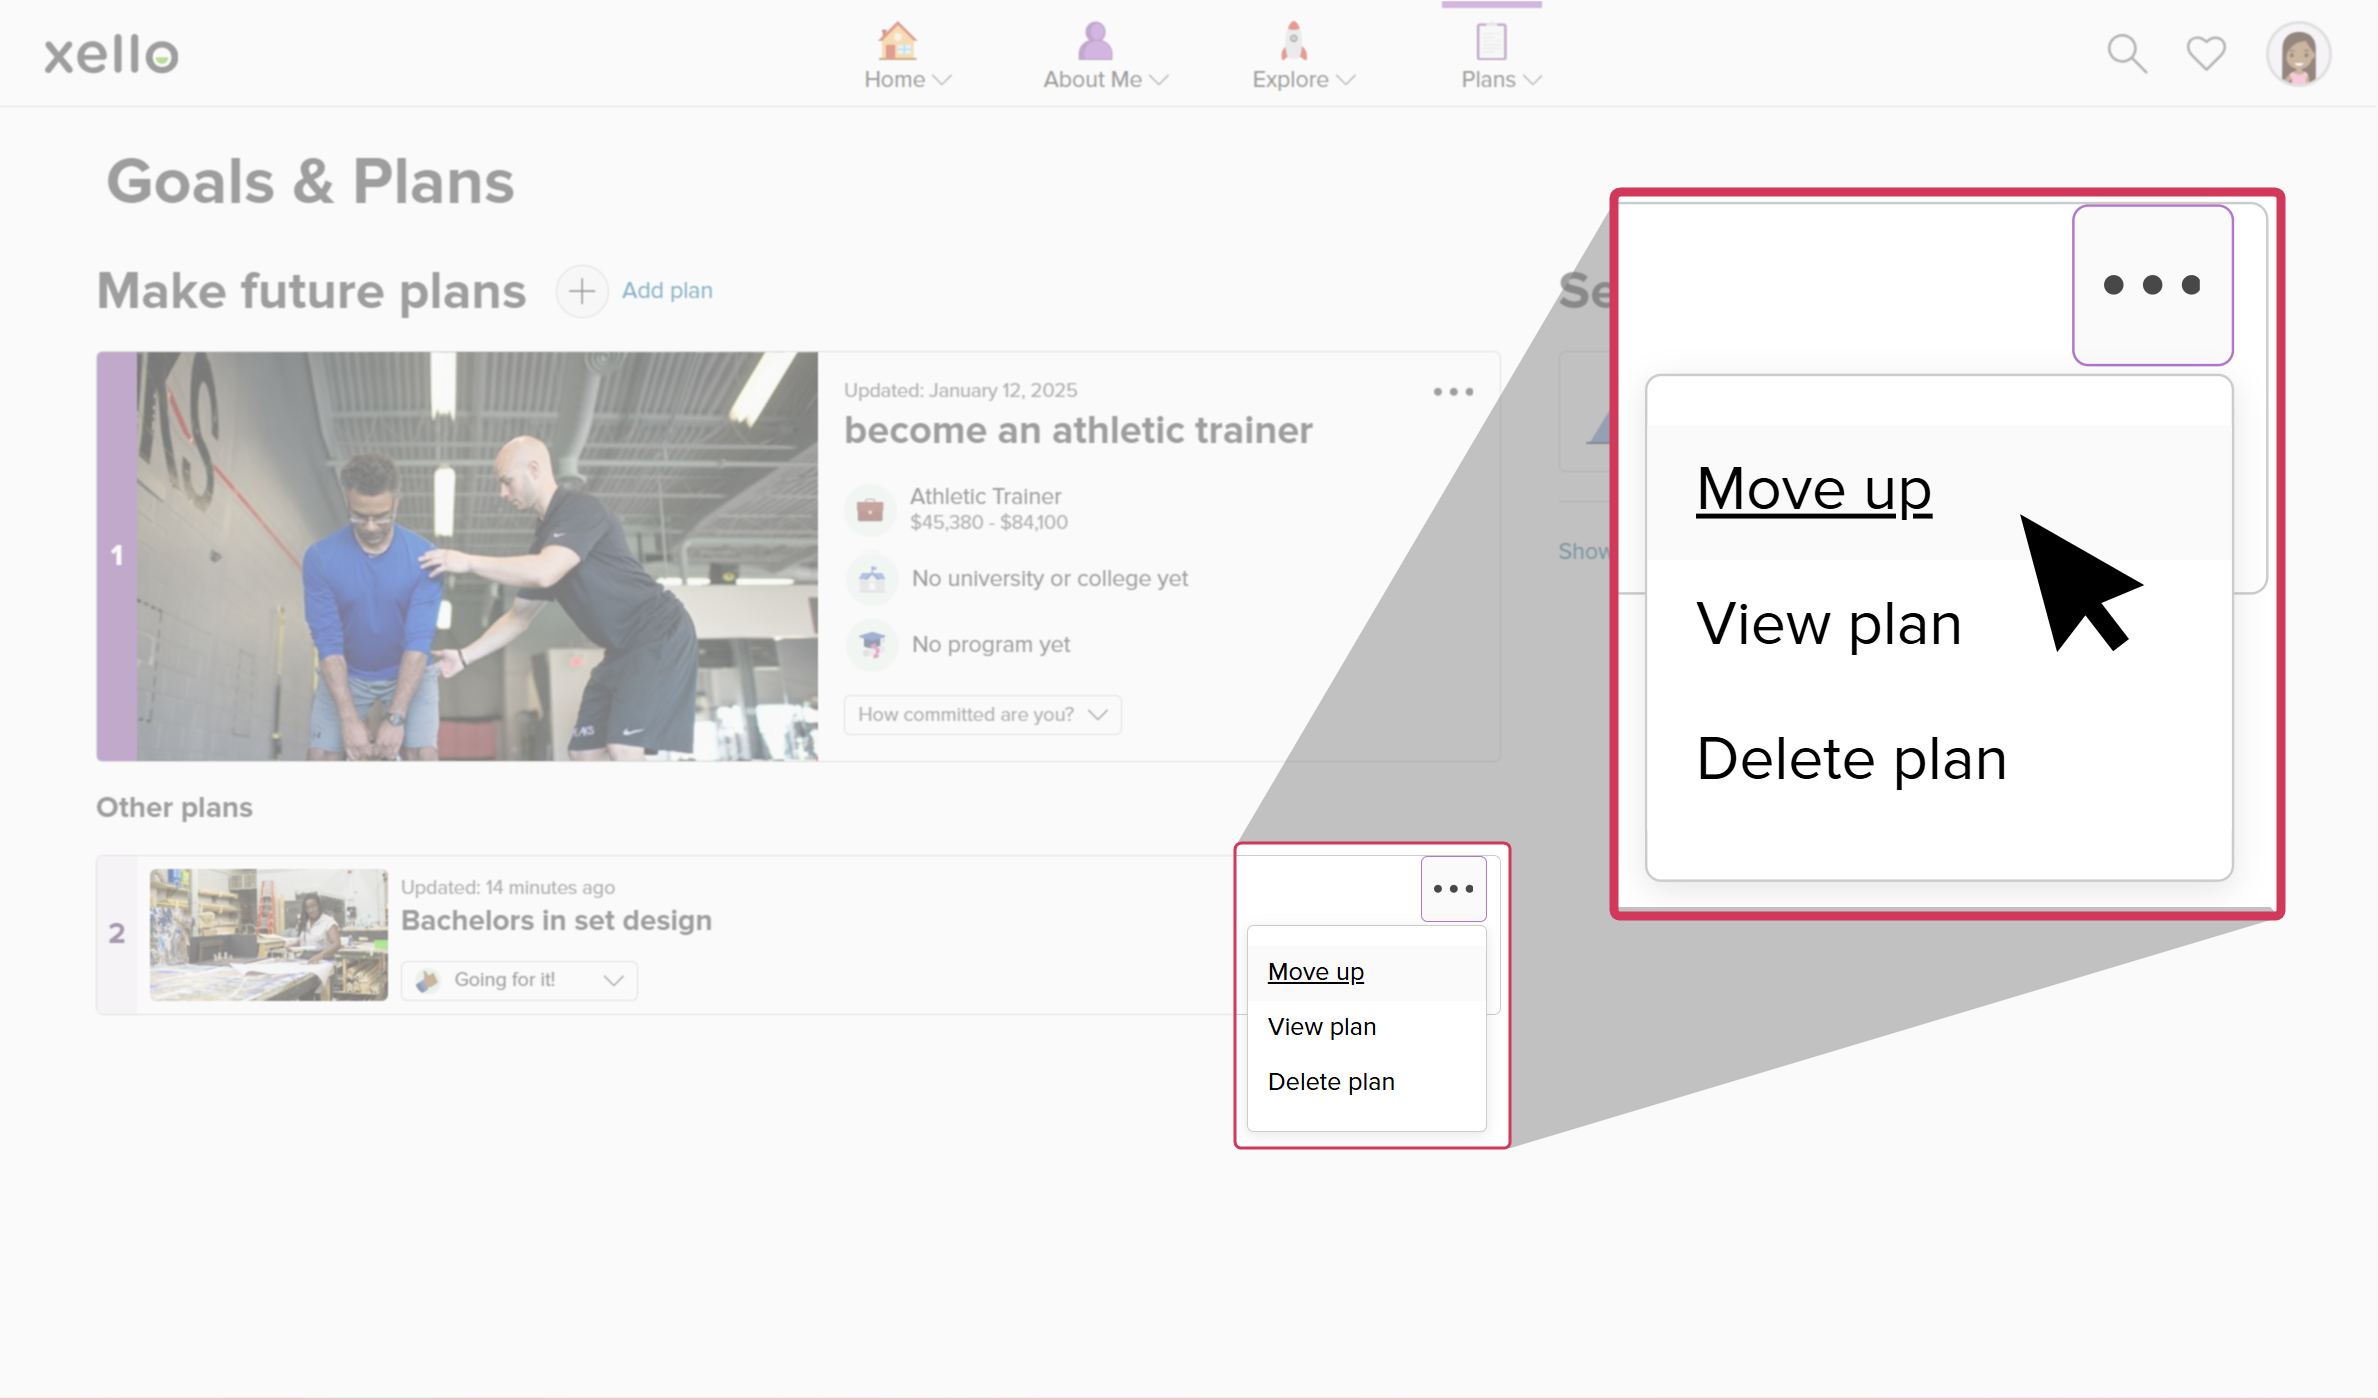Open the Home house icon menu
This screenshot has height=1399, width=2378.
pyautogui.click(x=897, y=42)
